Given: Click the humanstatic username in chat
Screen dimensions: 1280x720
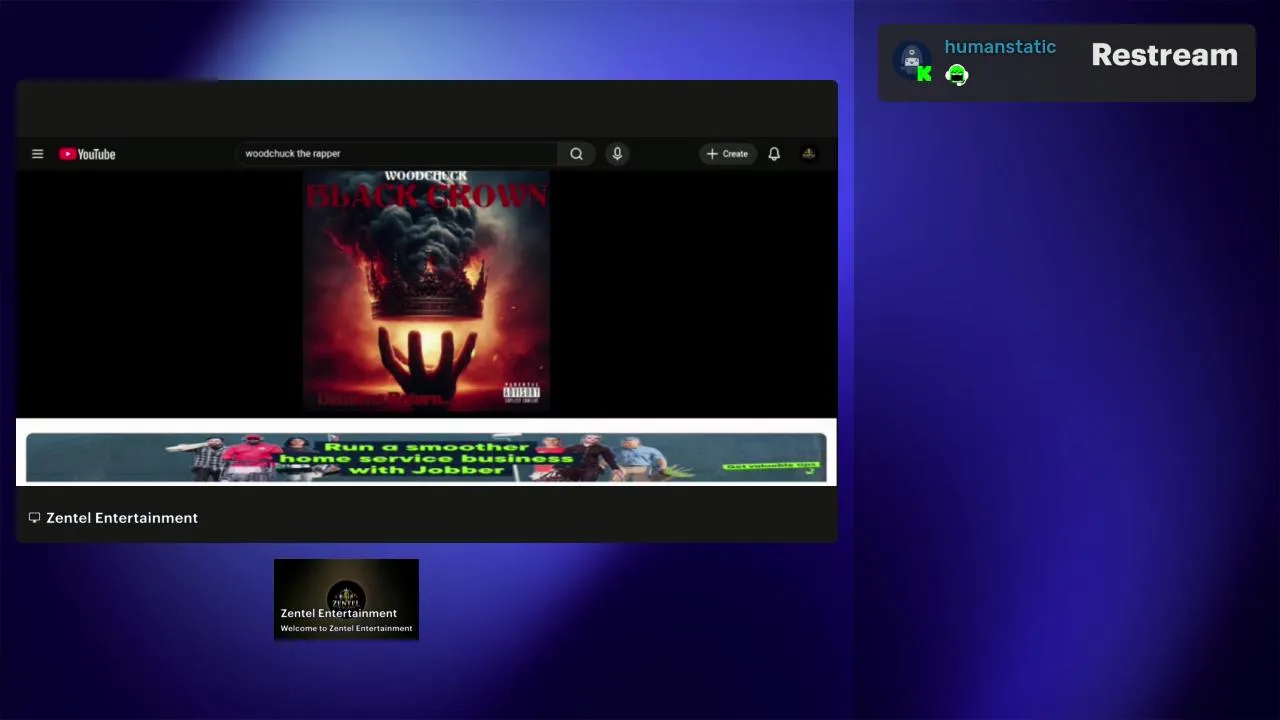Looking at the screenshot, I should click(1000, 47).
